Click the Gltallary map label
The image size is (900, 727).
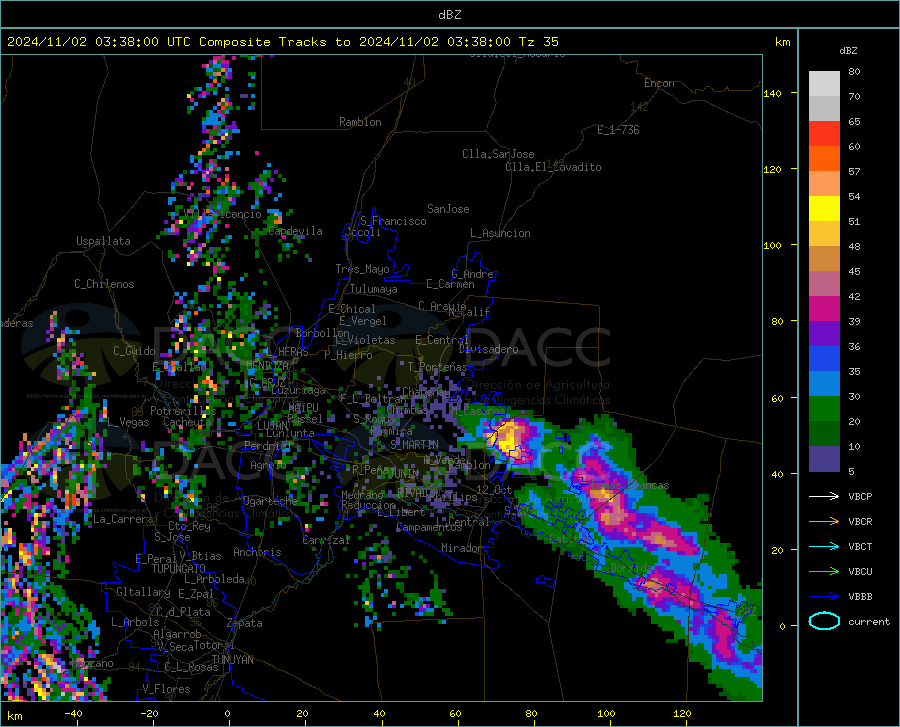pyautogui.click(x=143, y=592)
